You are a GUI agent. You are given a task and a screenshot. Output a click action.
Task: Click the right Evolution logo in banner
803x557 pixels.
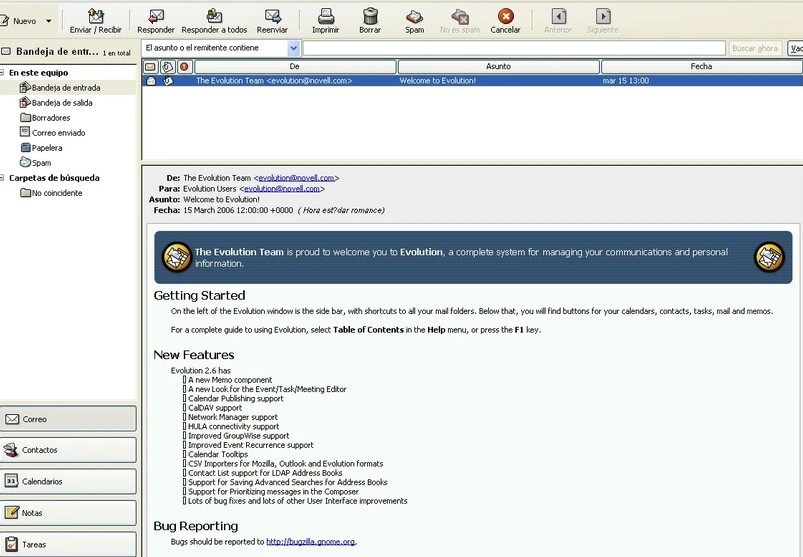(769, 257)
